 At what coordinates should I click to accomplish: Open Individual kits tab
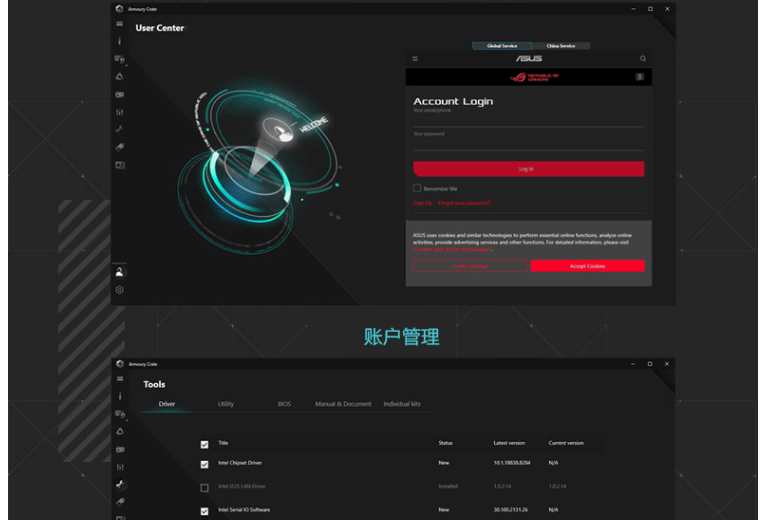[402, 404]
